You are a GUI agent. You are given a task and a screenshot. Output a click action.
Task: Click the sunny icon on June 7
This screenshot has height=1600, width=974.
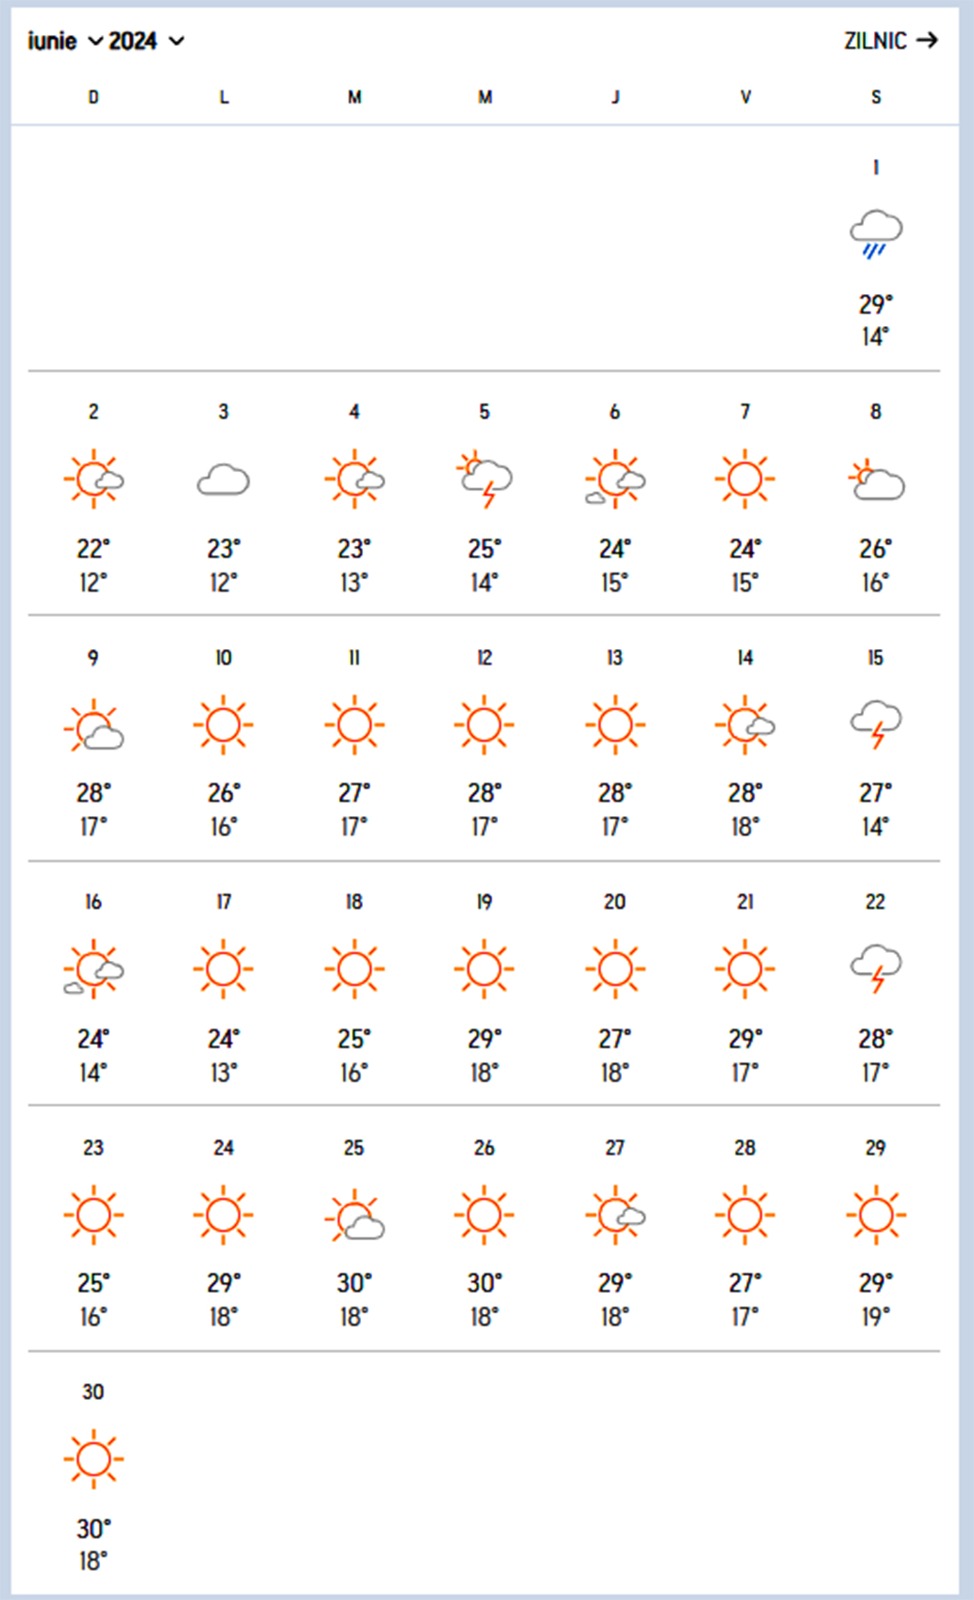[745, 479]
